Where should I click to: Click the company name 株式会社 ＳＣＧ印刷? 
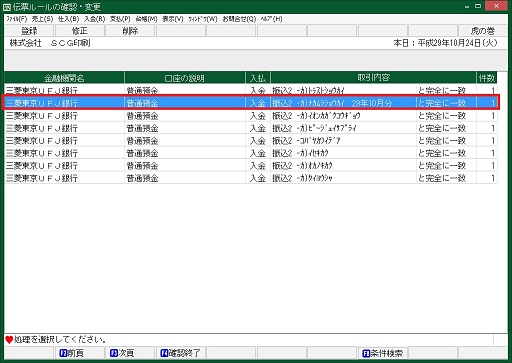click(x=50, y=43)
